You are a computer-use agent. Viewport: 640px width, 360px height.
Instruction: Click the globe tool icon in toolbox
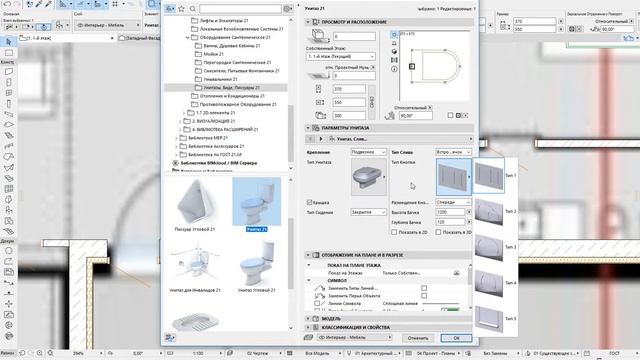(x=9, y=325)
